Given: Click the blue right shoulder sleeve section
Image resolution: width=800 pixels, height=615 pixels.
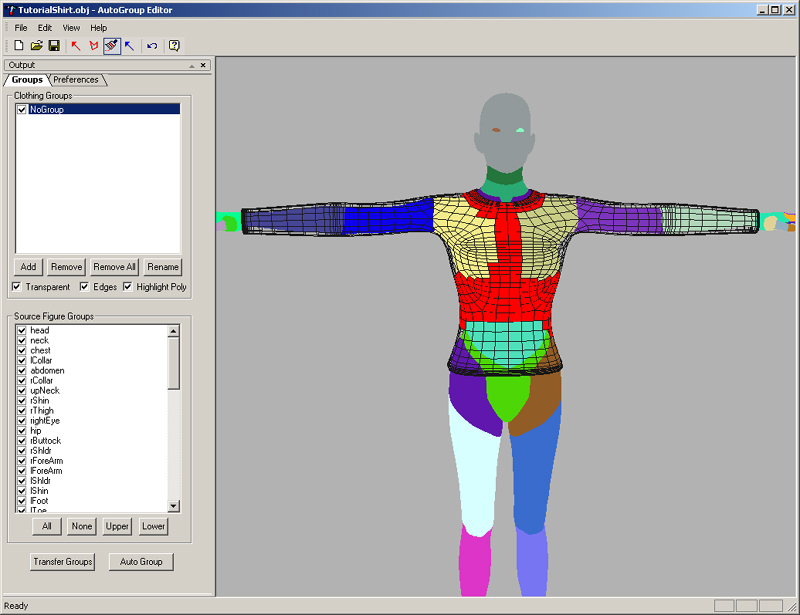Looking at the screenshot, I should pos(388,217).
